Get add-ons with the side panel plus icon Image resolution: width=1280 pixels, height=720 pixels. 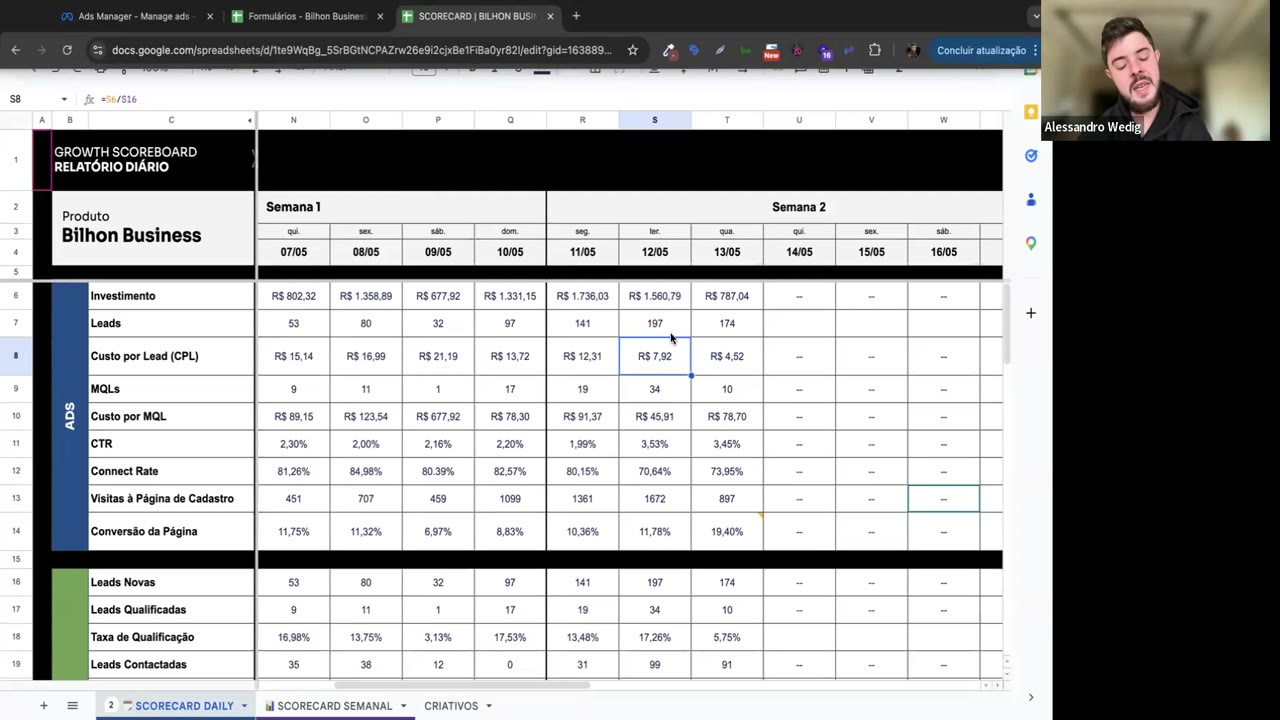point(1031,313)
